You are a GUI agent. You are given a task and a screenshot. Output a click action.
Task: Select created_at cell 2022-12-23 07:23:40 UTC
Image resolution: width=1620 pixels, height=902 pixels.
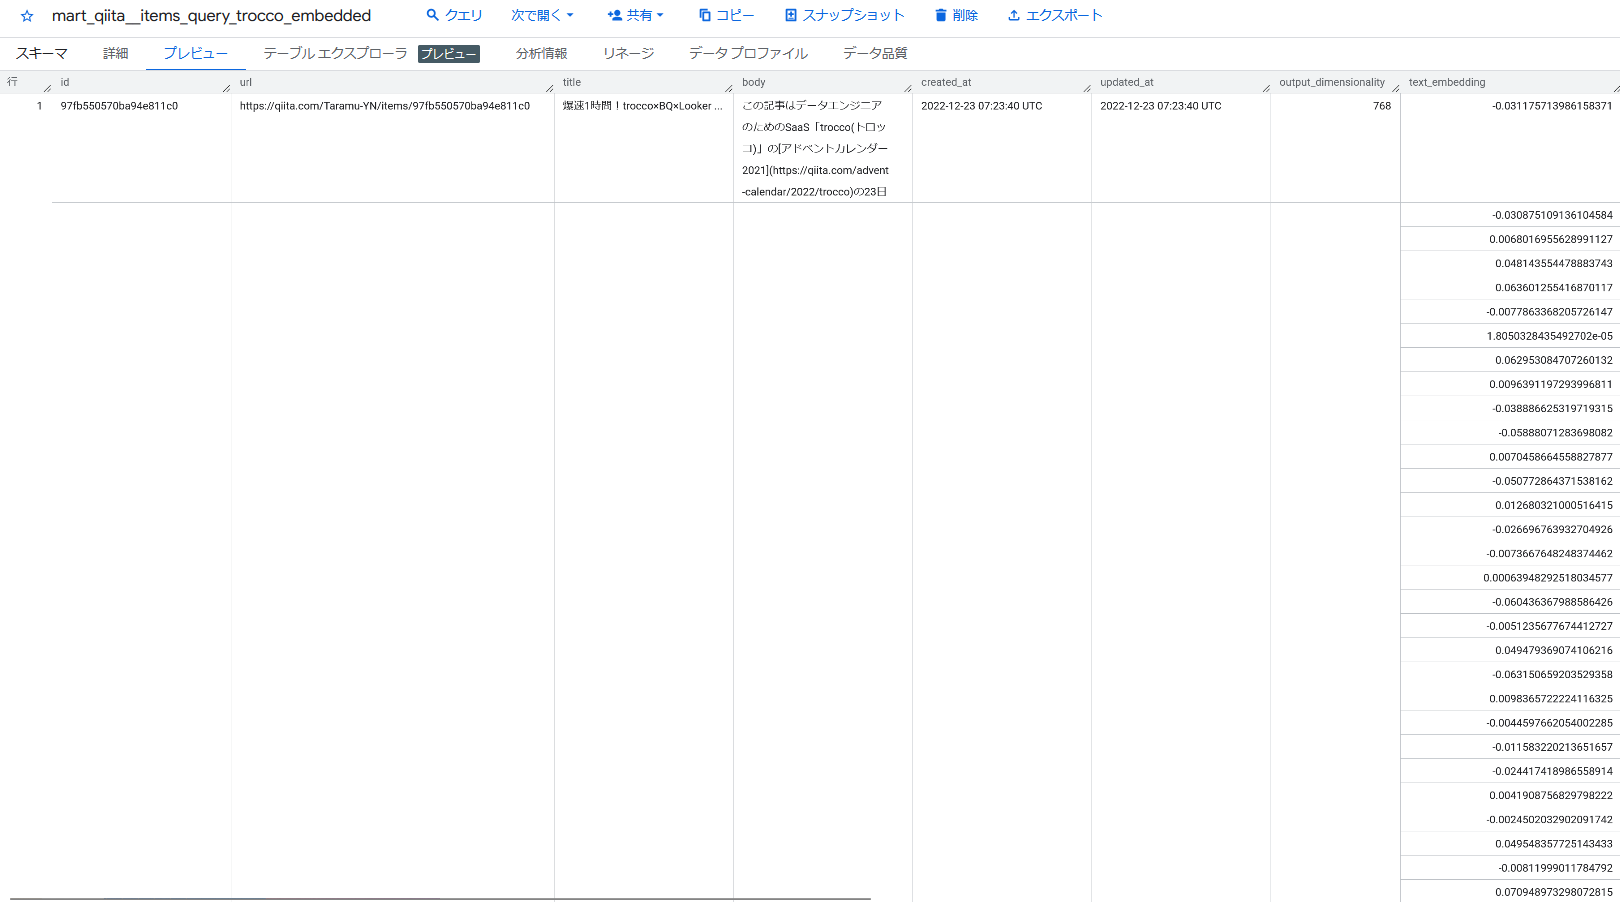tap(982, 106)
